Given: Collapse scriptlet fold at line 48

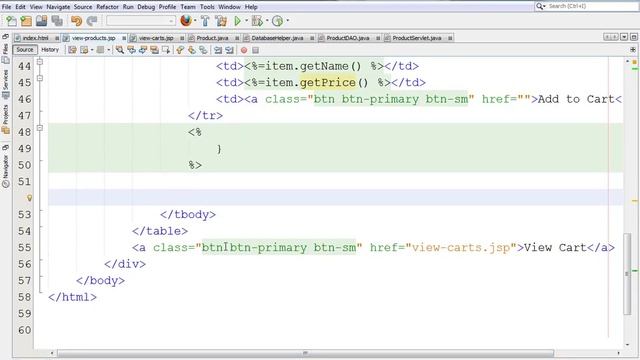Looking at the screenshot, I should click(x=40, y=128).
